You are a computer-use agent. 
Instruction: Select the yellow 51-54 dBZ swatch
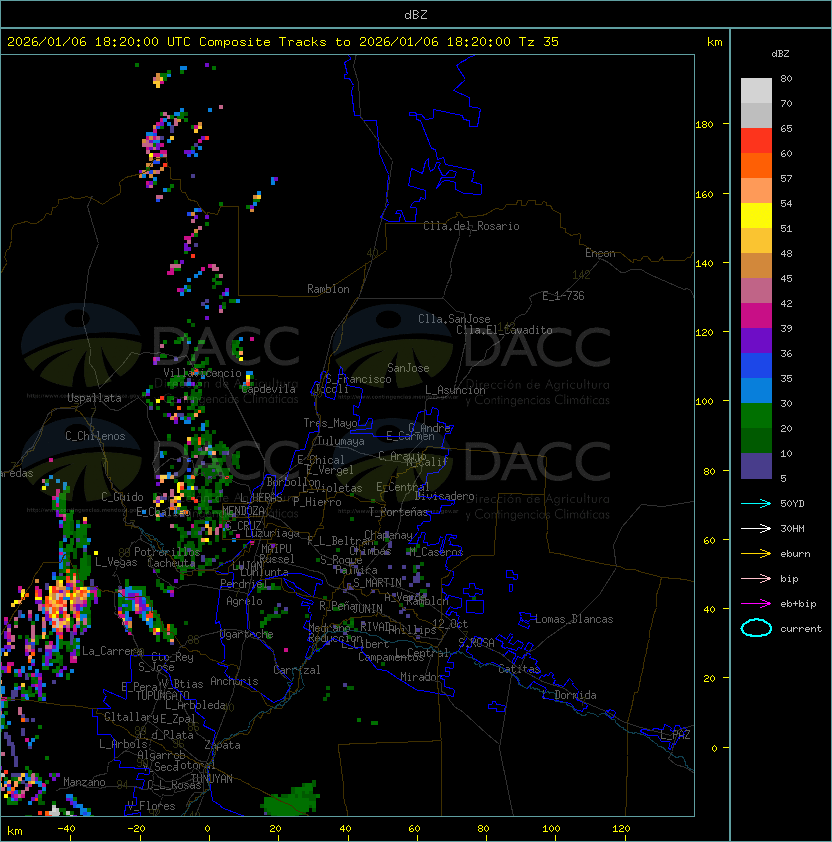click(756, 215)
